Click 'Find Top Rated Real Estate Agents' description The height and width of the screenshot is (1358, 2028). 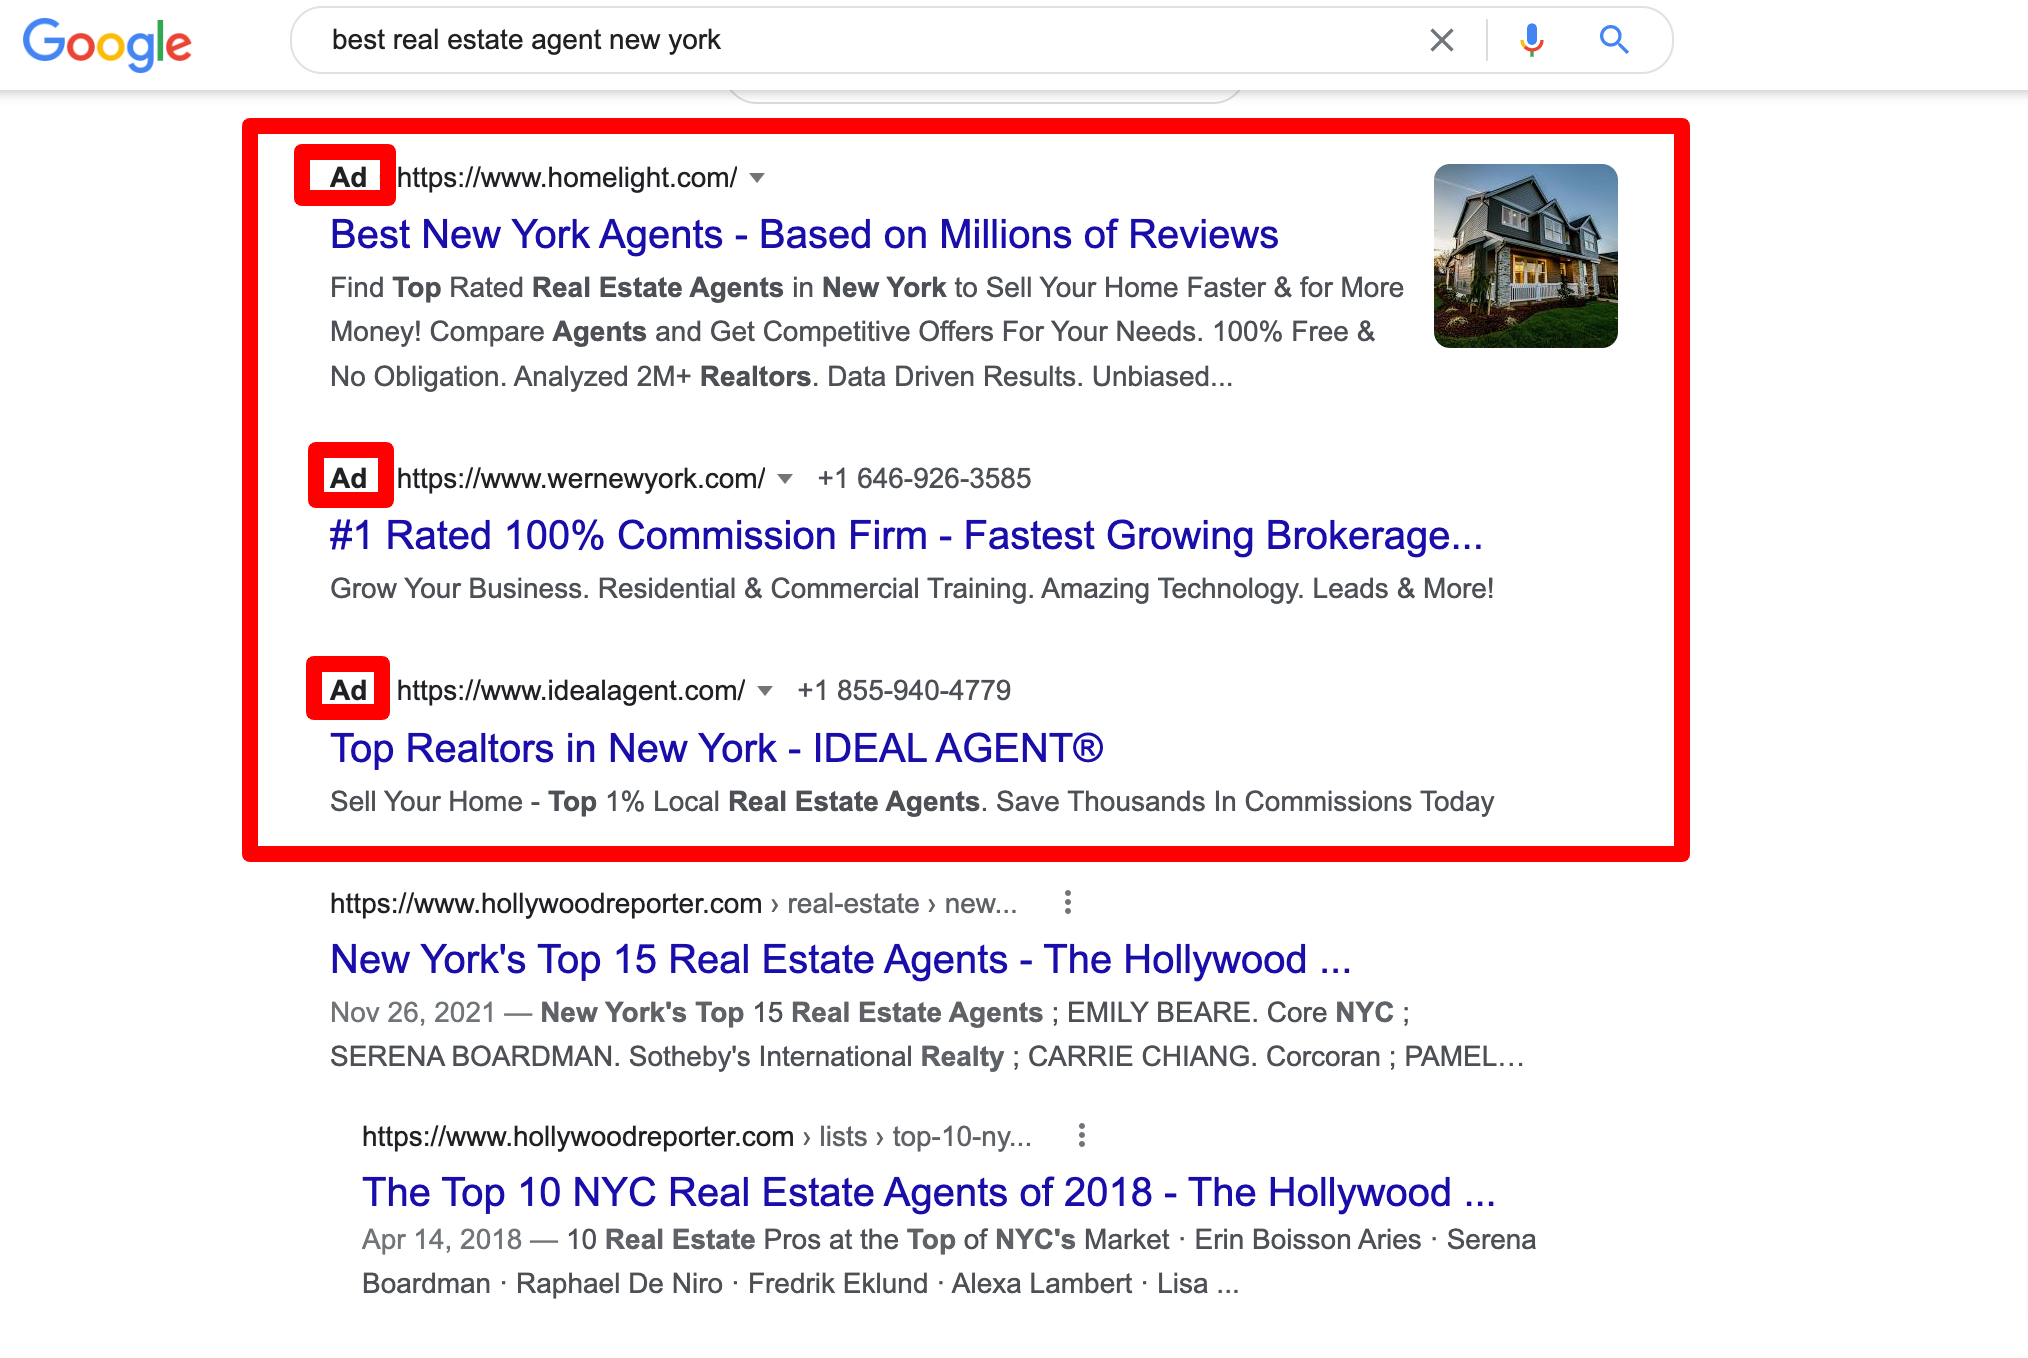click(x=867, y=332)
